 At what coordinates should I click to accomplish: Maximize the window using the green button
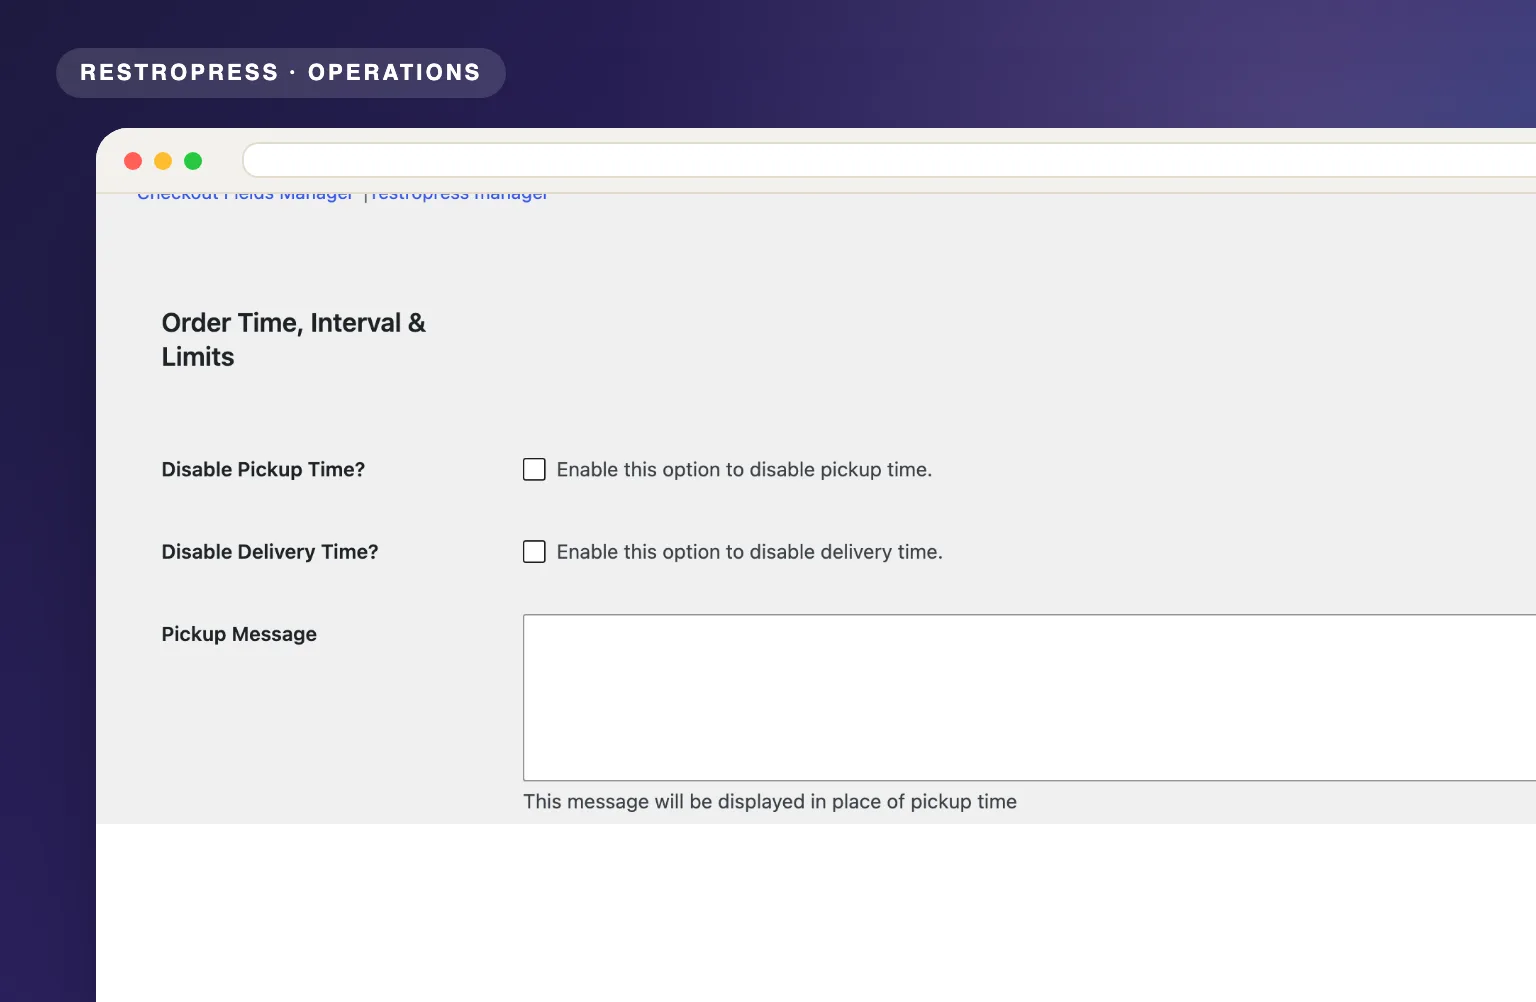coord(193,161)
